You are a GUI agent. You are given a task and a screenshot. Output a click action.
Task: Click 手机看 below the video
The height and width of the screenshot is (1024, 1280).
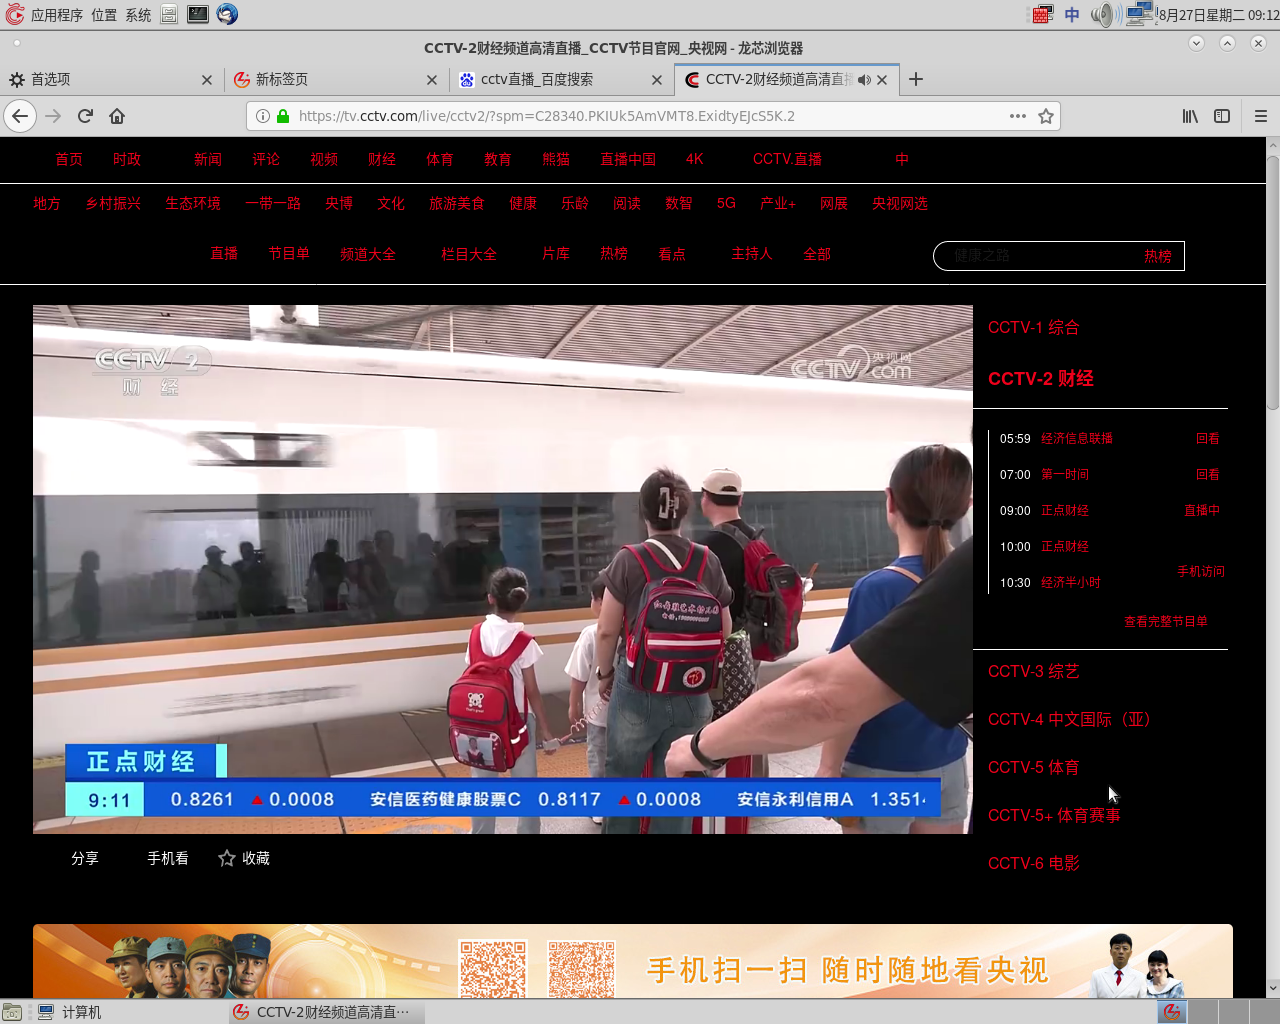[x=168, y=858]
